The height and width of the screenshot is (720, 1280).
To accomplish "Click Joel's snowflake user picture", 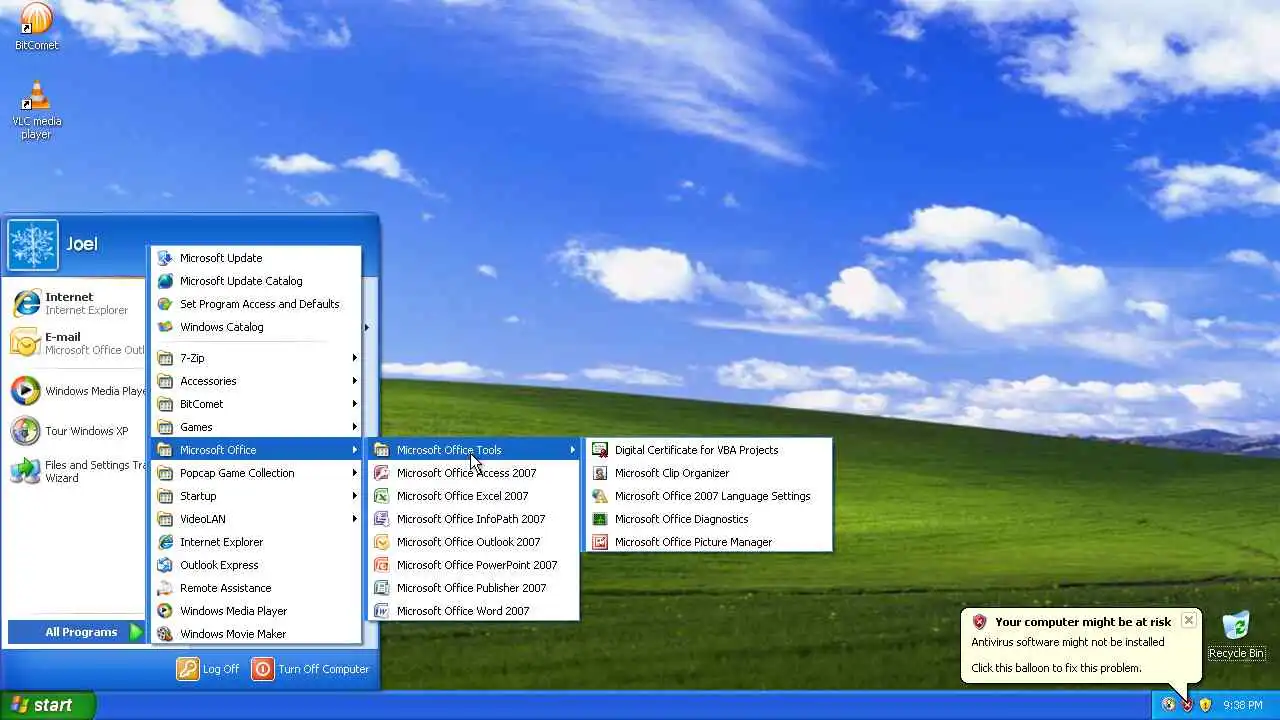I will point(33,245).
